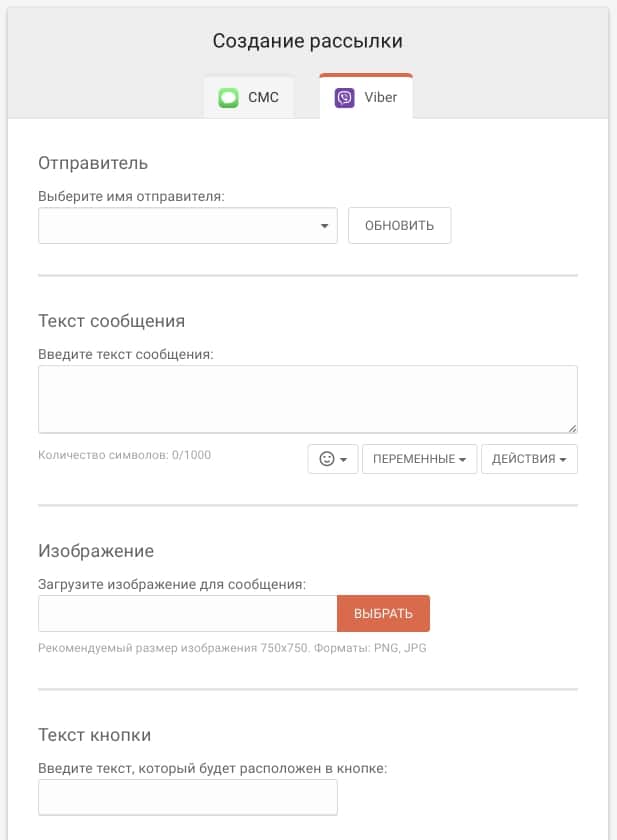The height and width of the screenshot is (840, 617).
Task: Click the green SMS message icon
Action: 229,98
